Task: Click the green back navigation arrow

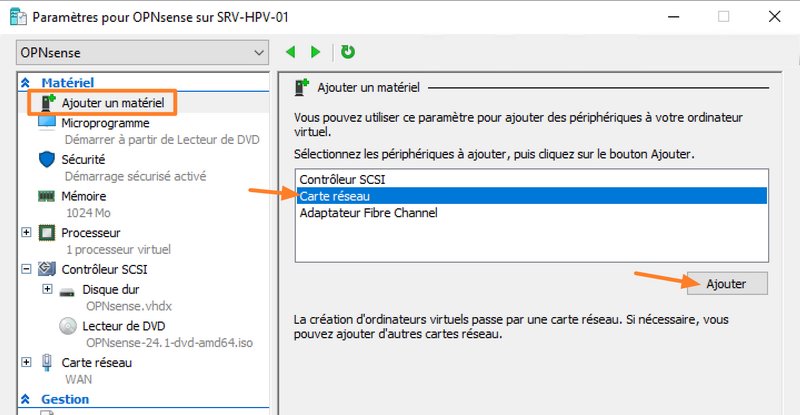Action: tap(291, 52)
